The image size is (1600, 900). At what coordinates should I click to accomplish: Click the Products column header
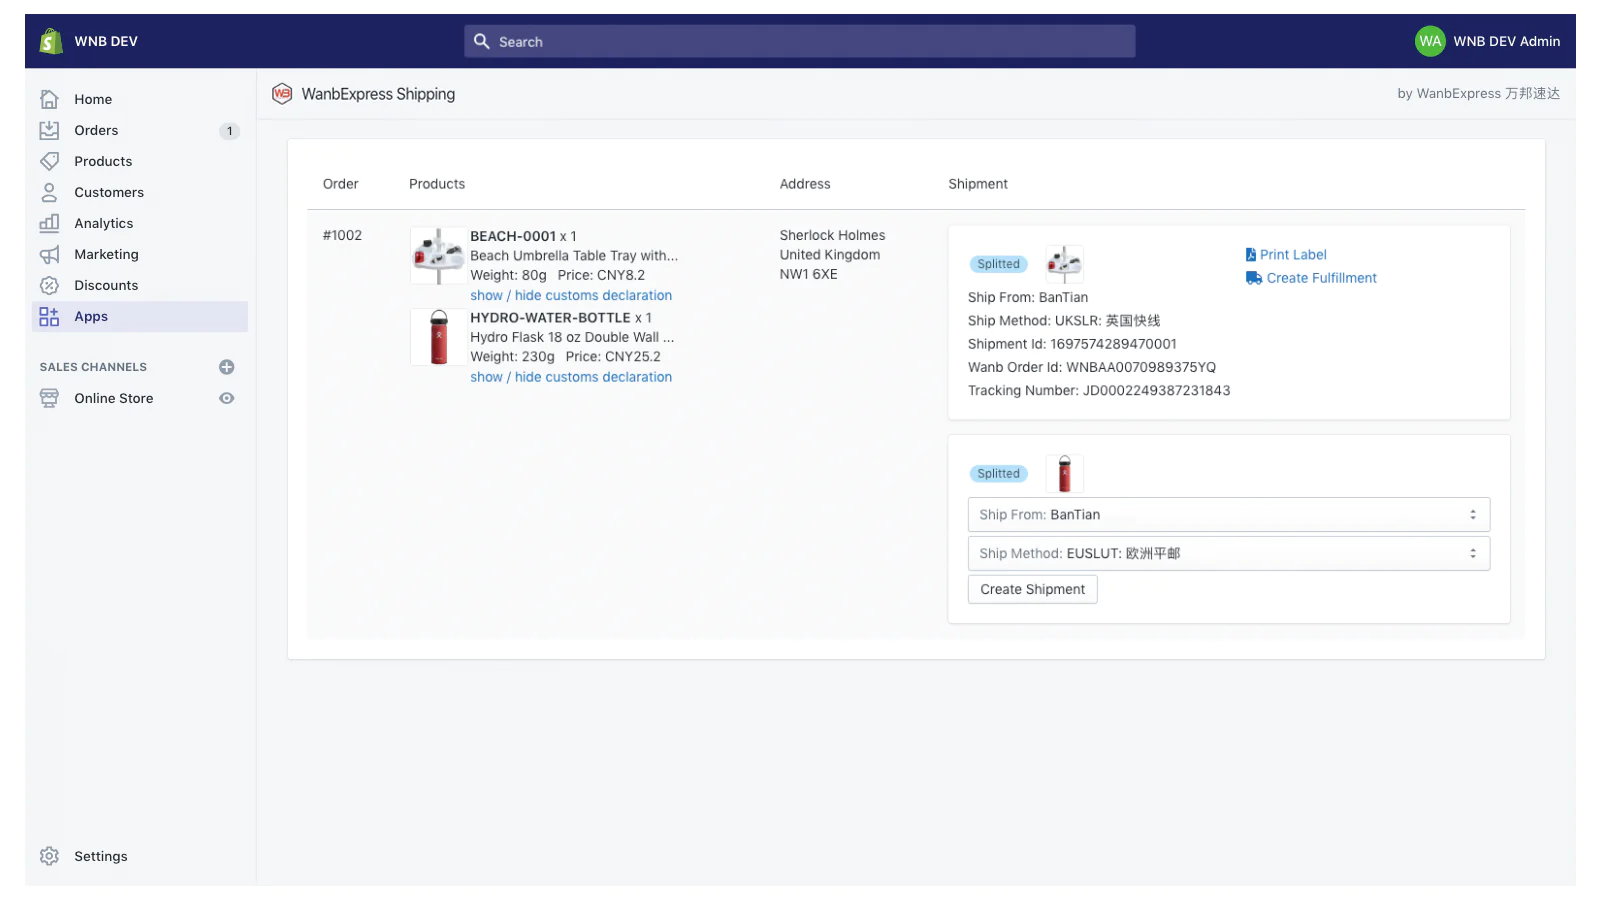(x=437, y=184)
